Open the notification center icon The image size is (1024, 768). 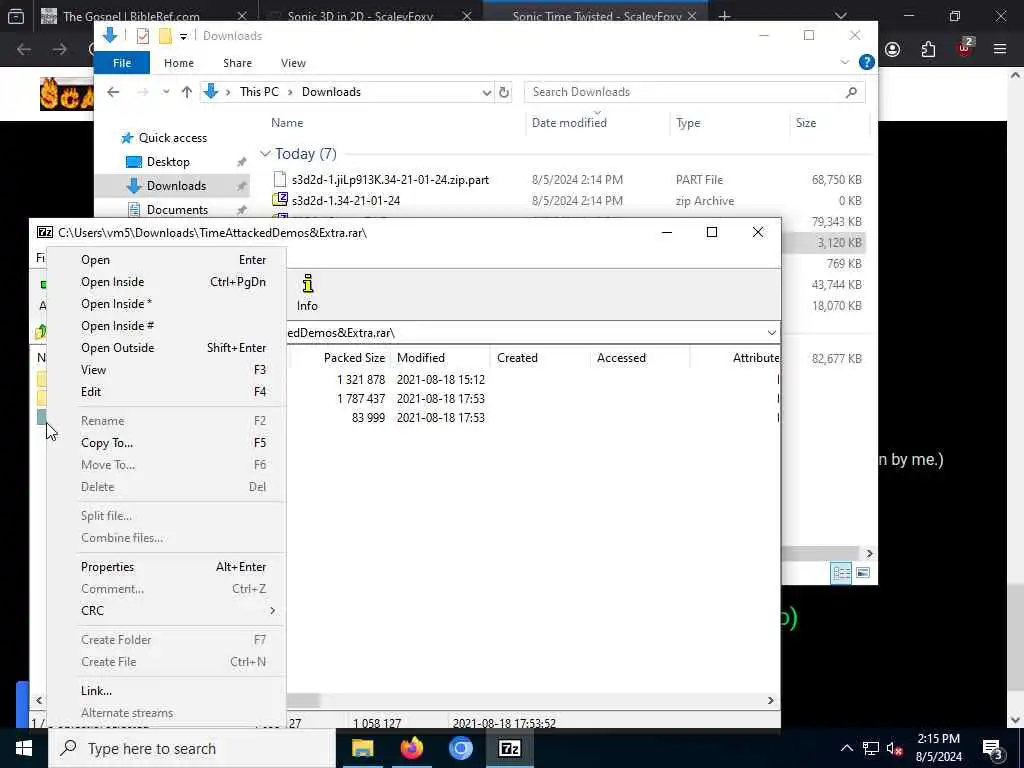[992, 748]
